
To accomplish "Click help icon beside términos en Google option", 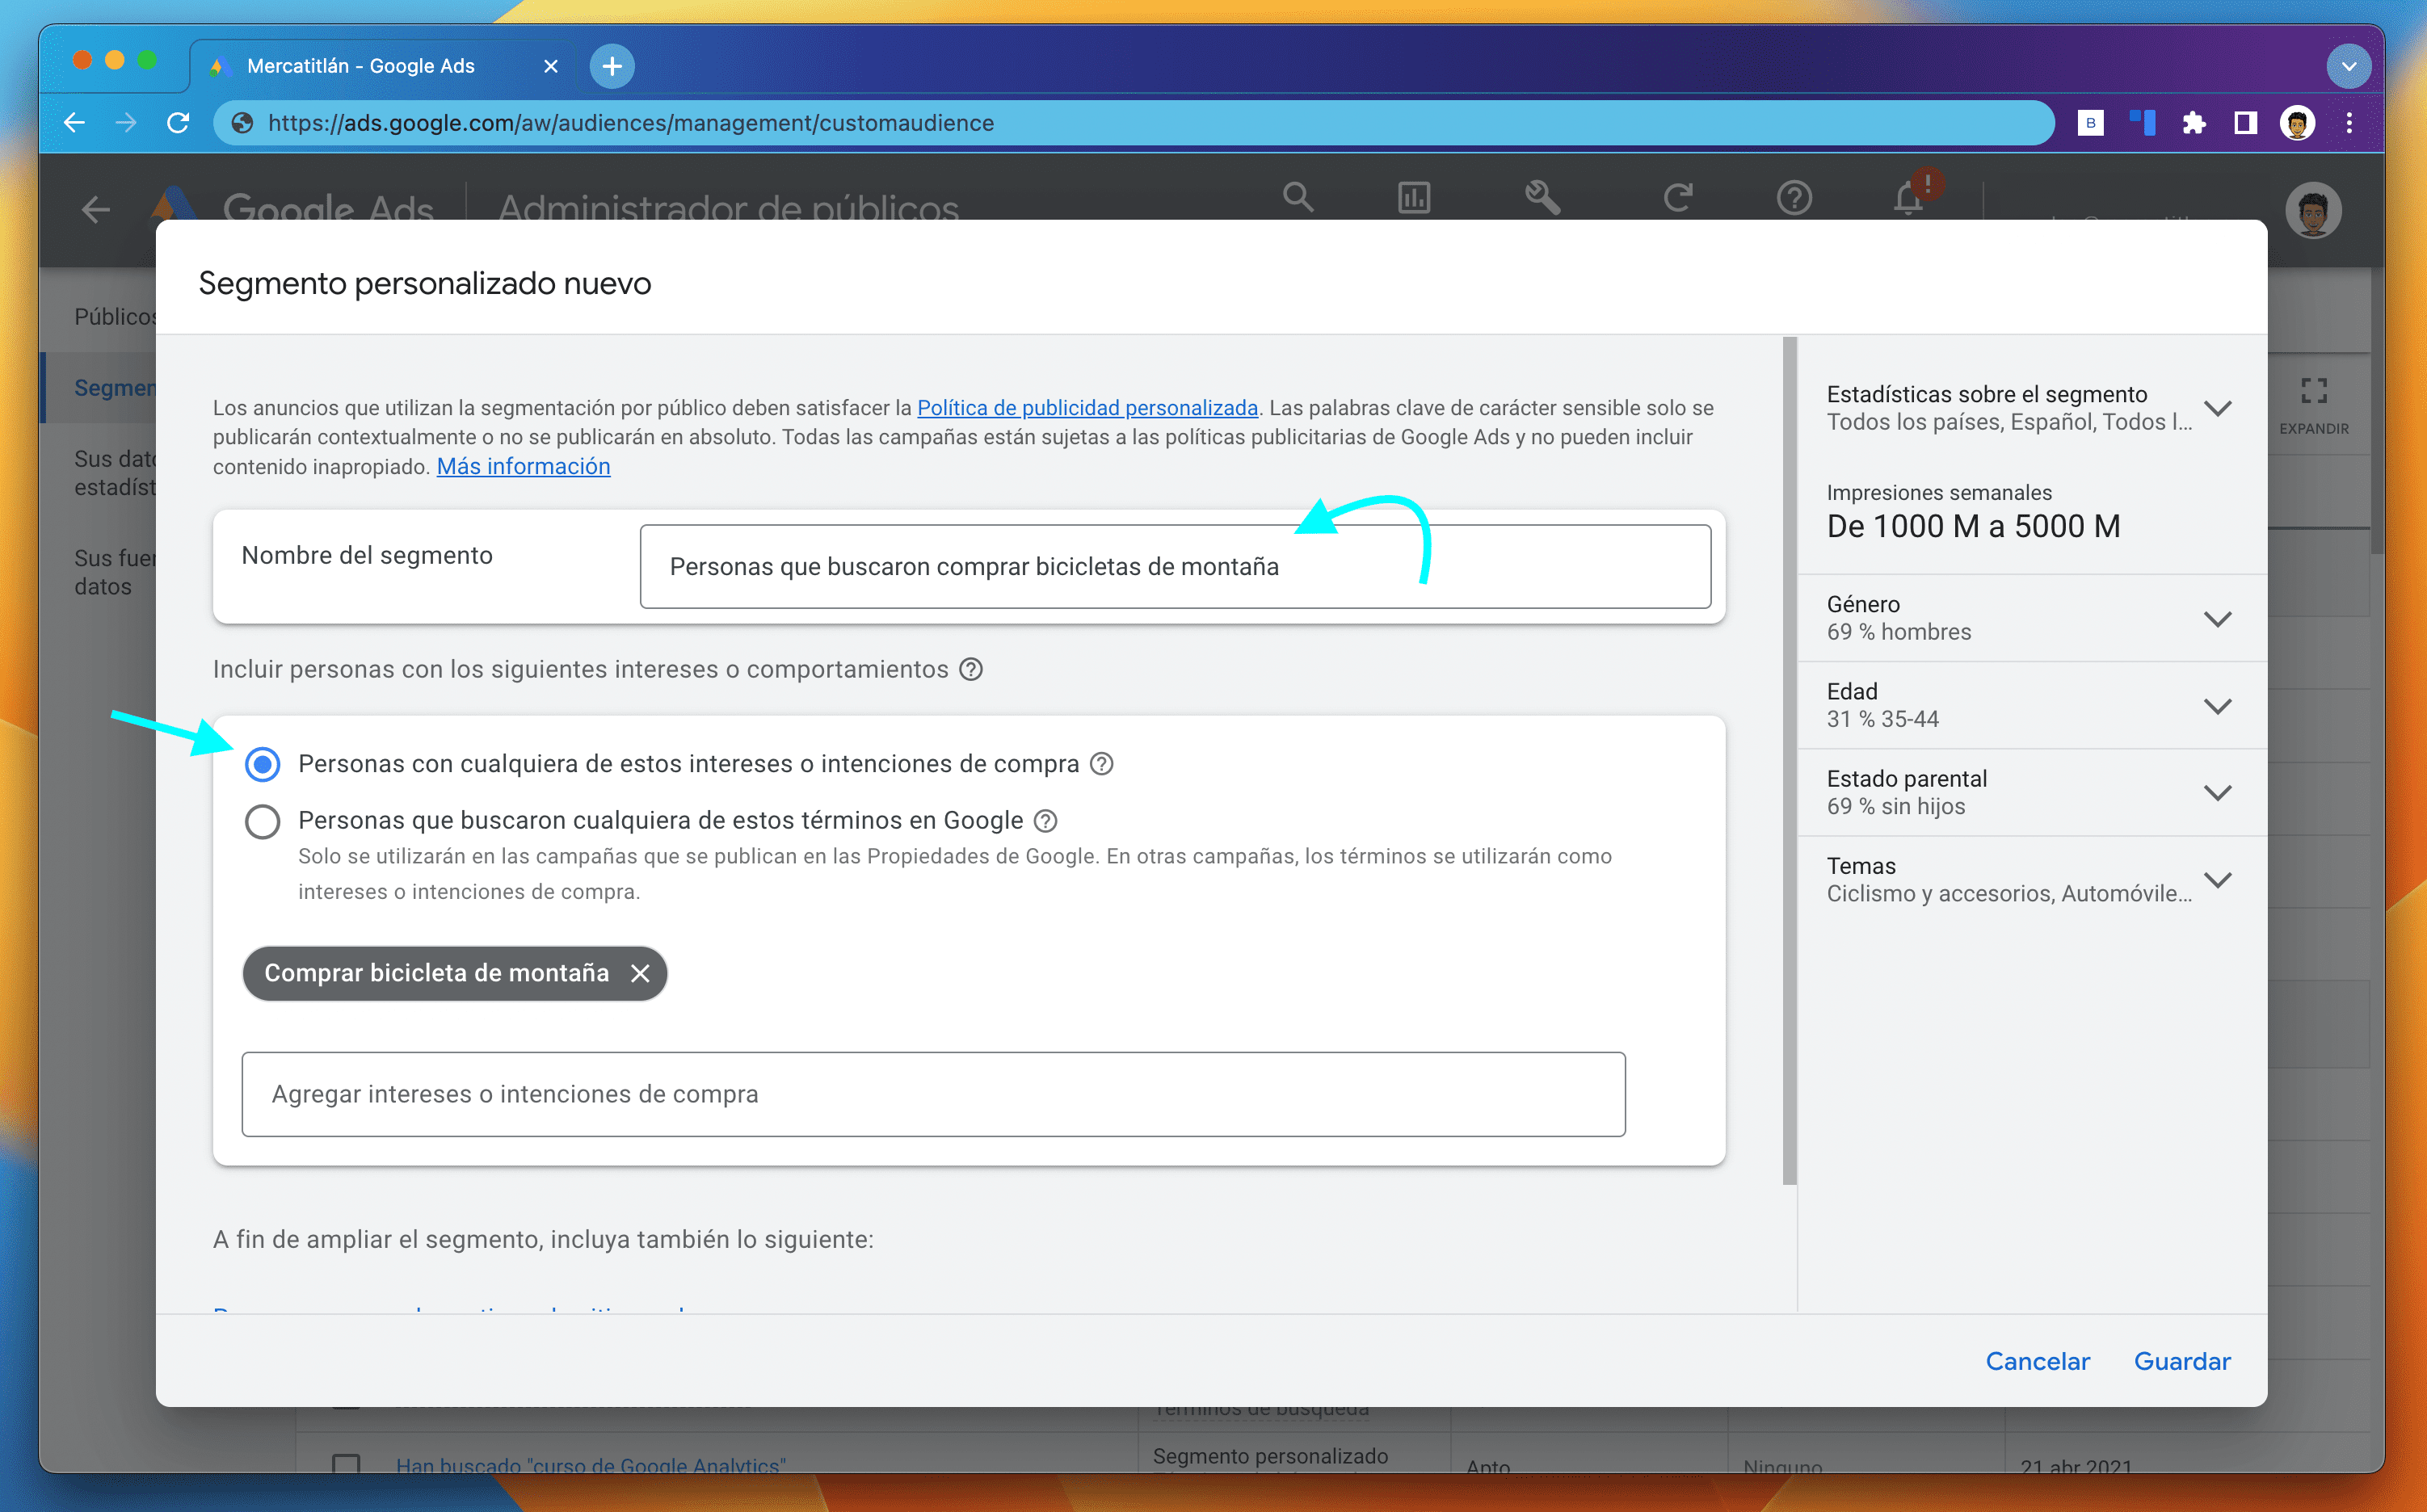I will click(x=1045, y=821).
